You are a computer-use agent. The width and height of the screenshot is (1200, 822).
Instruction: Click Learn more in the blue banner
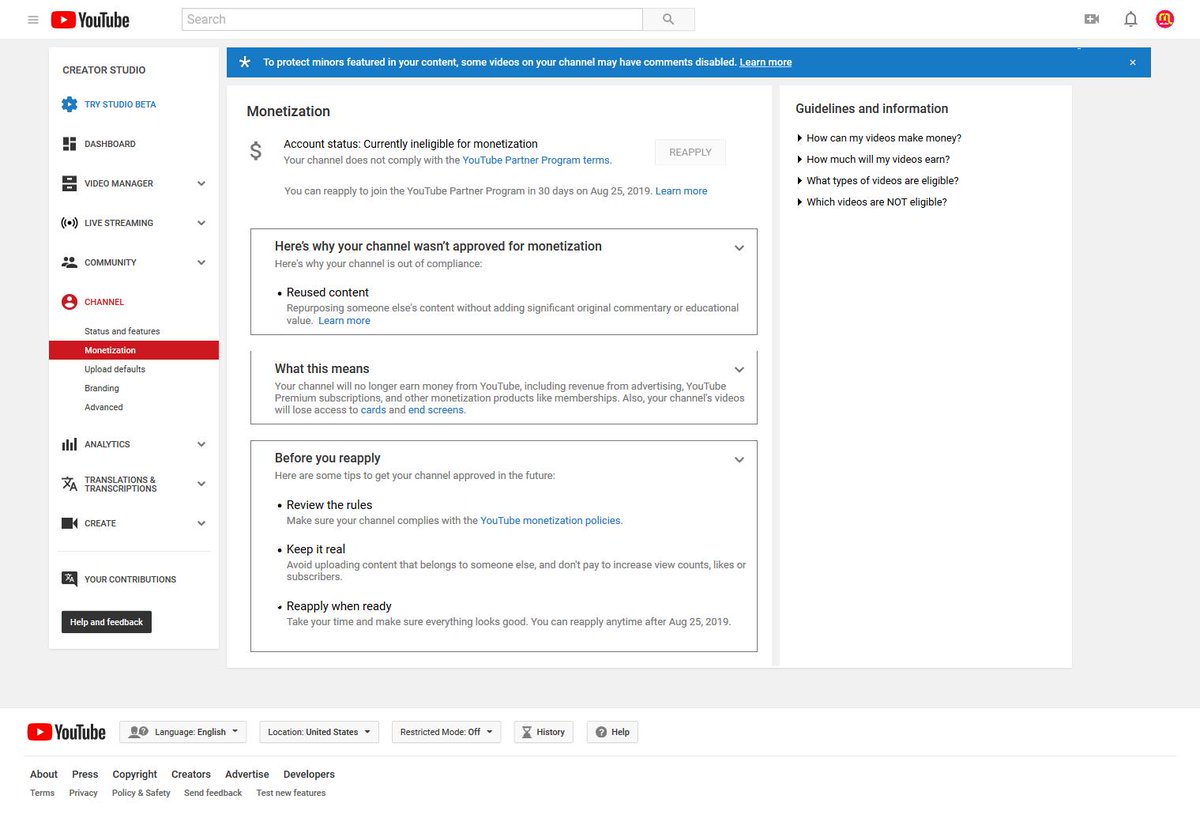(765, 62)
